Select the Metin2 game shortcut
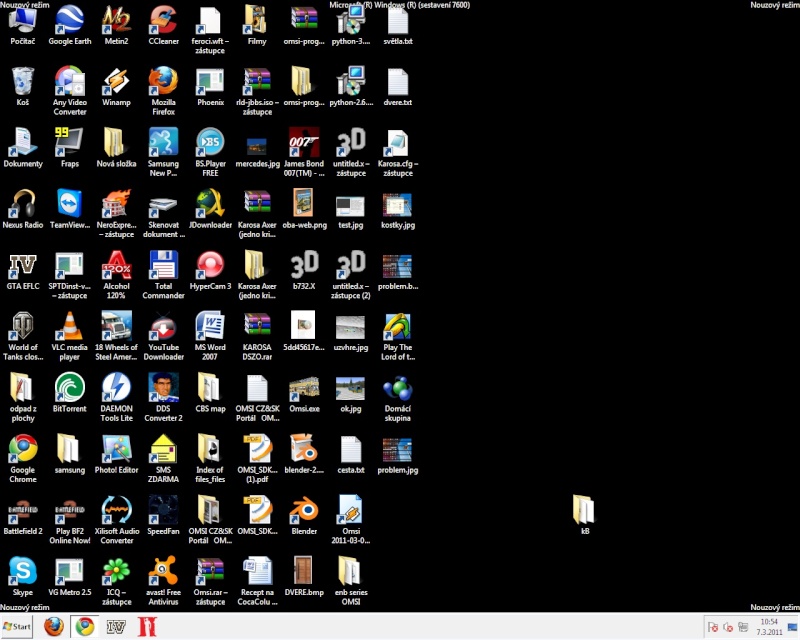The width and height of the screenshot is (800, 640). tap(116, 26)
